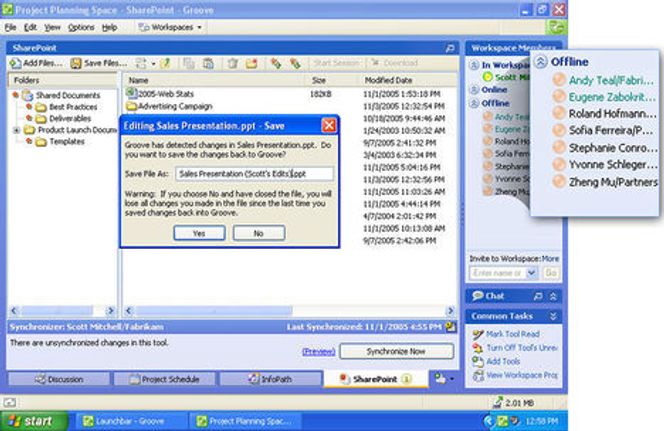Switch to the Project Schedule tab
Viewport: 664px width, 431px height.
[164, 379]
